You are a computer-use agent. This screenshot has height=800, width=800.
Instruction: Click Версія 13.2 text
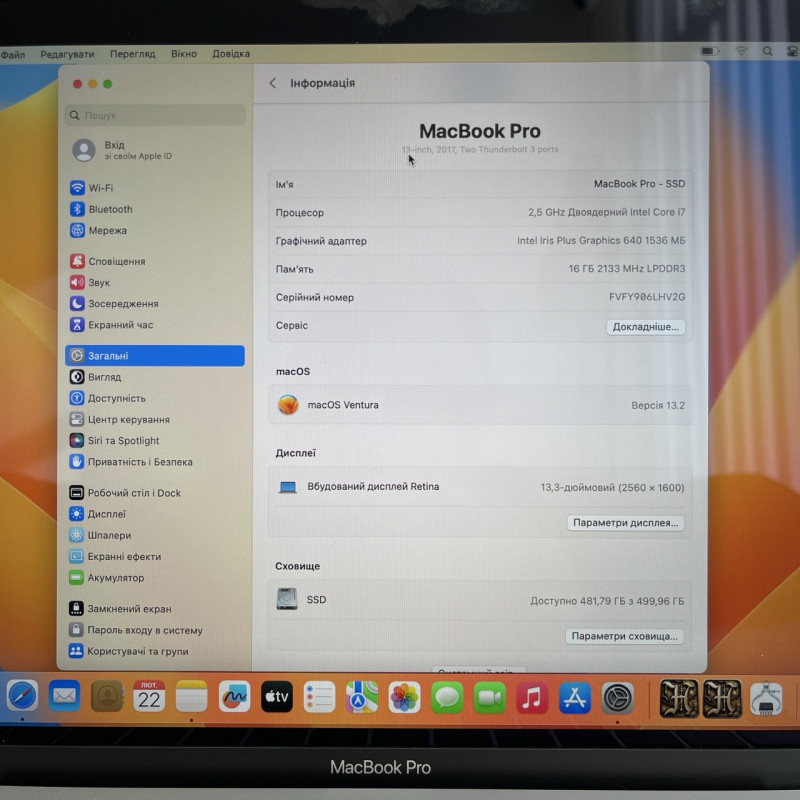pos(658,406)
